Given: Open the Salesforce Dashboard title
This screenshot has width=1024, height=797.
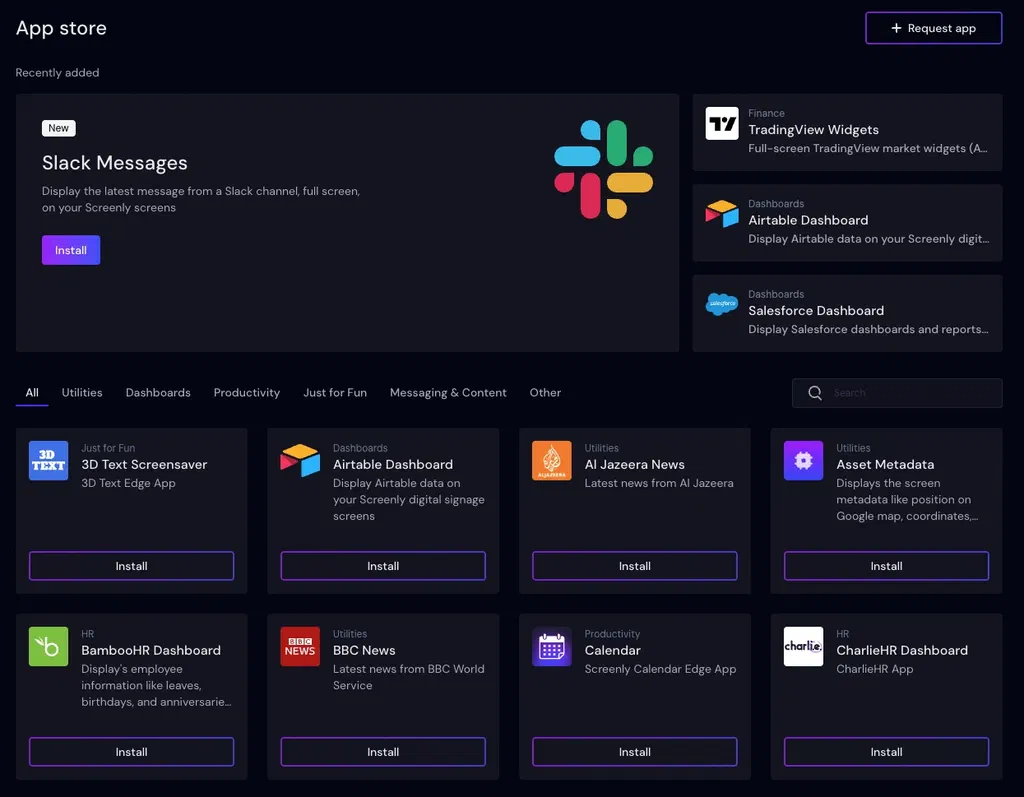Looking at the screenshot, I should 816,310.
